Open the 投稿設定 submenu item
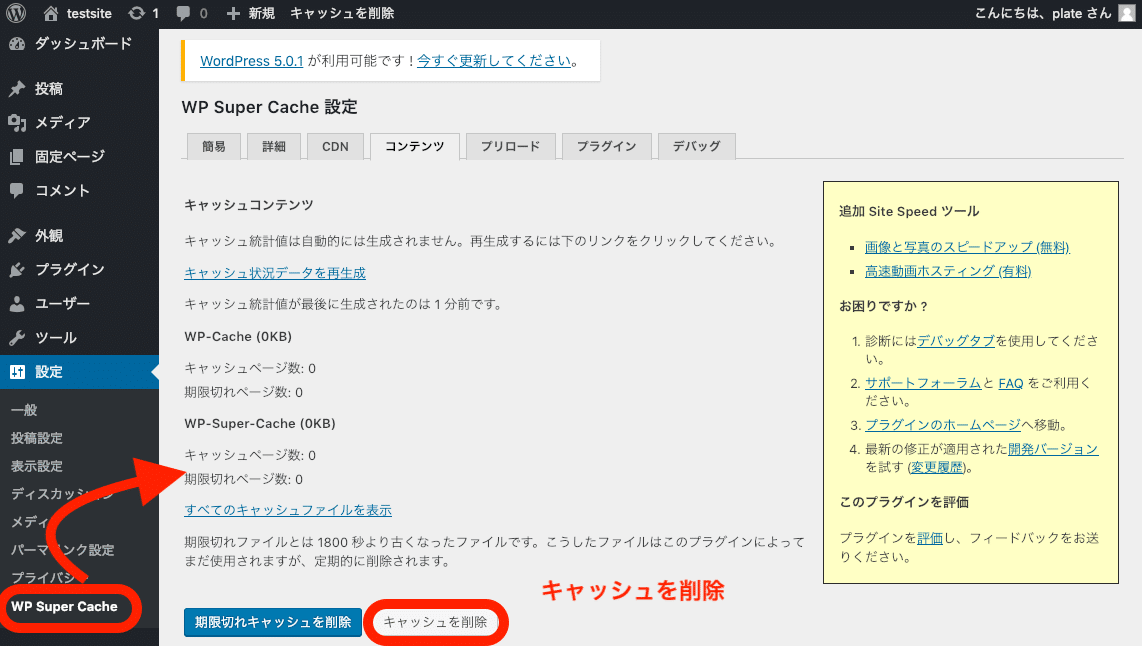 click(x=36, y=438)
